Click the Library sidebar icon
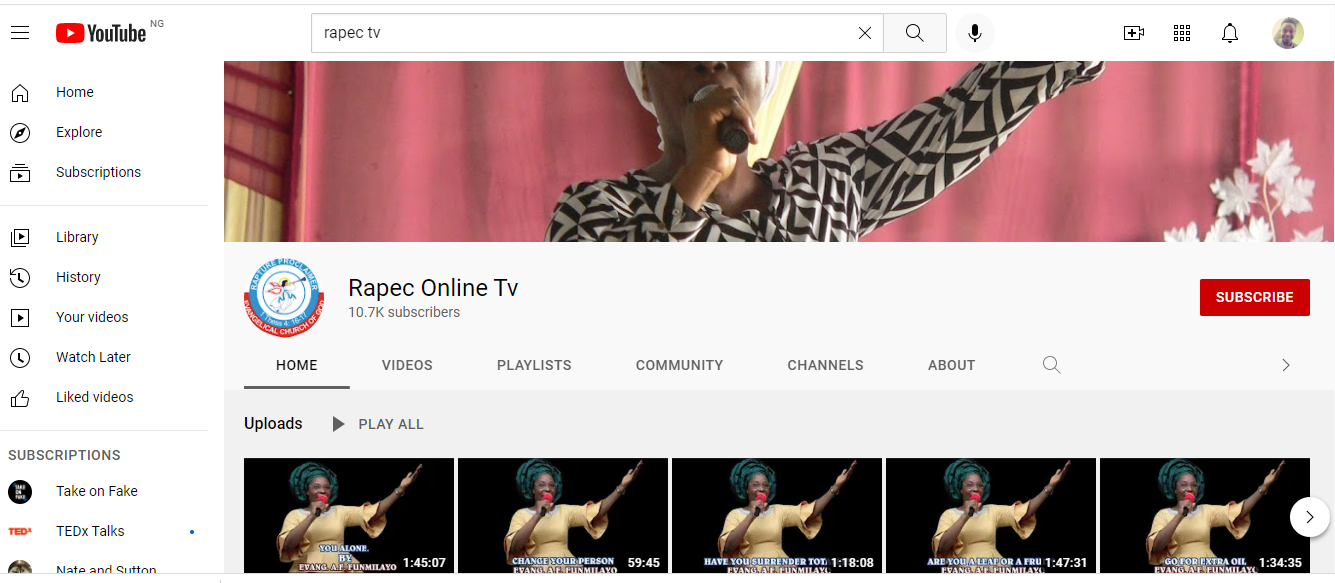This screenshot has width=1335, height=583. (x=20, y=237)
